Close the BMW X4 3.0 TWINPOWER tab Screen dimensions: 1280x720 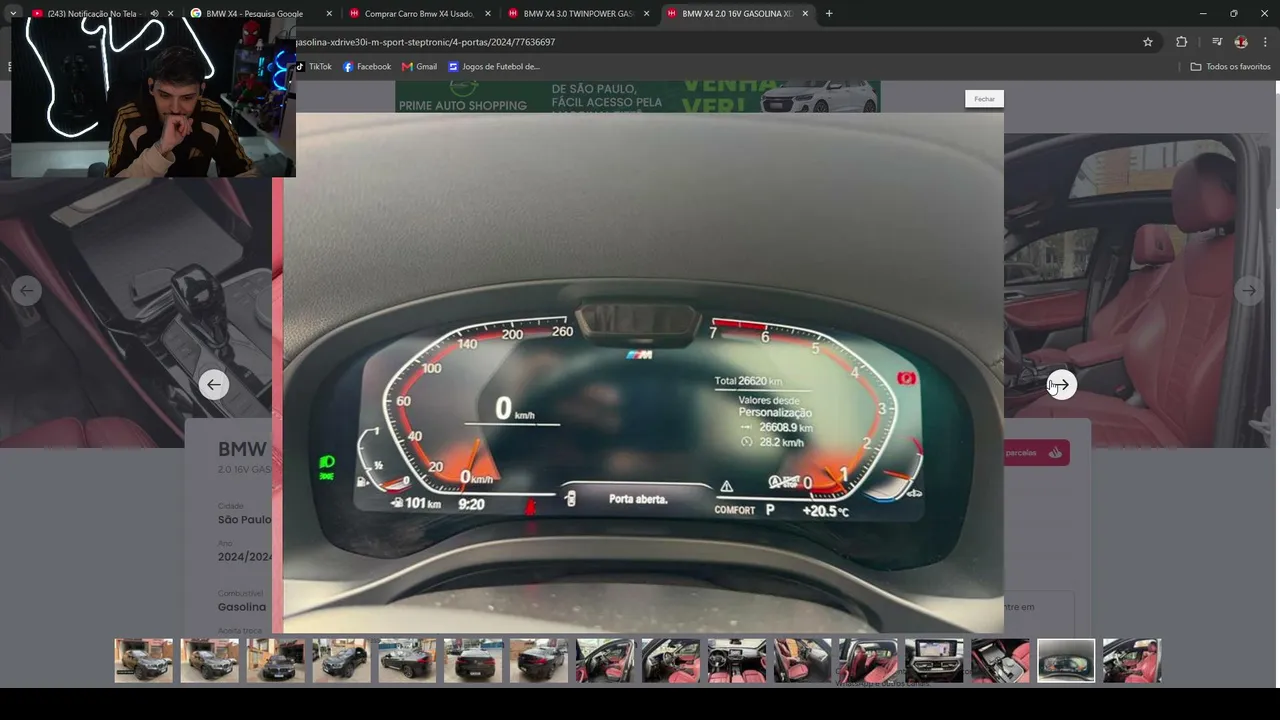tap(647, 14)
